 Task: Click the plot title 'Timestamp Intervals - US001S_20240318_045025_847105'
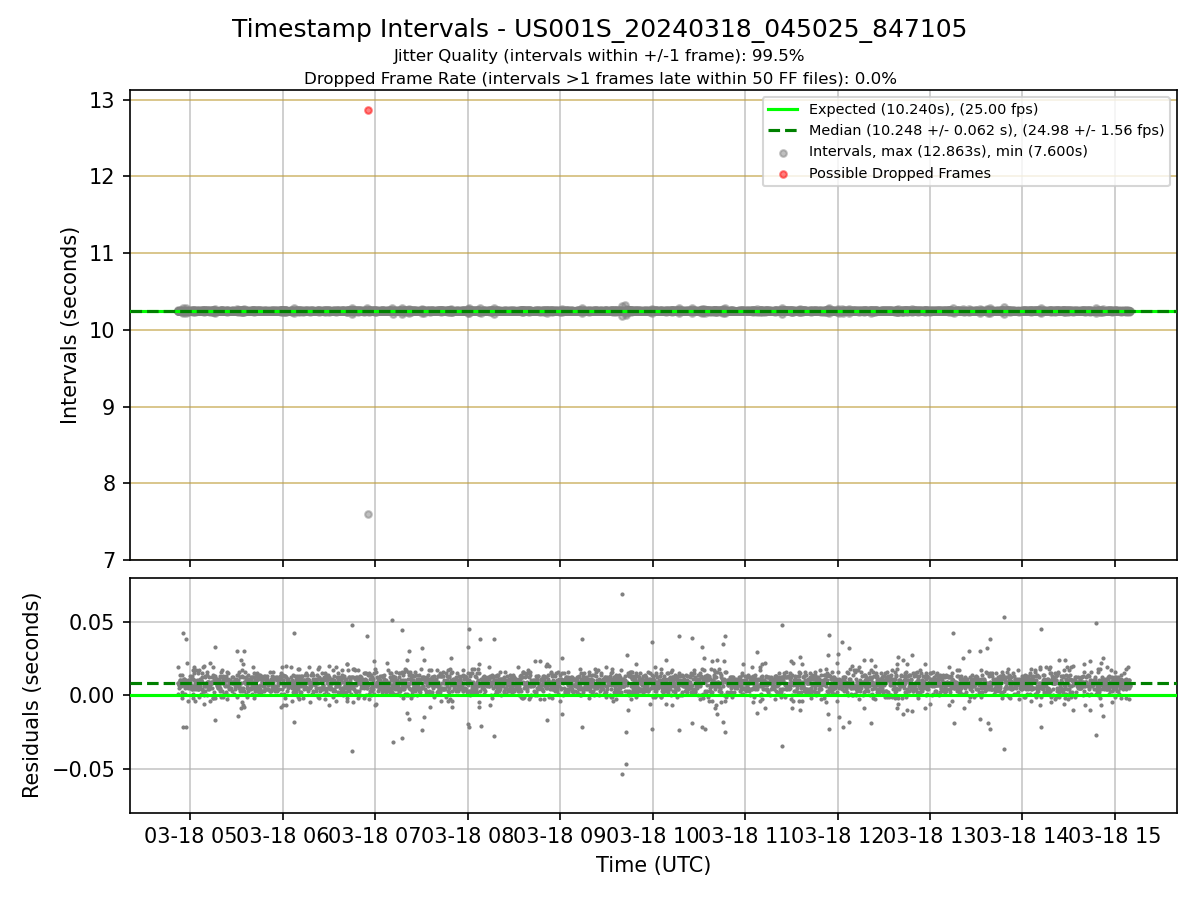pos(599,29)
